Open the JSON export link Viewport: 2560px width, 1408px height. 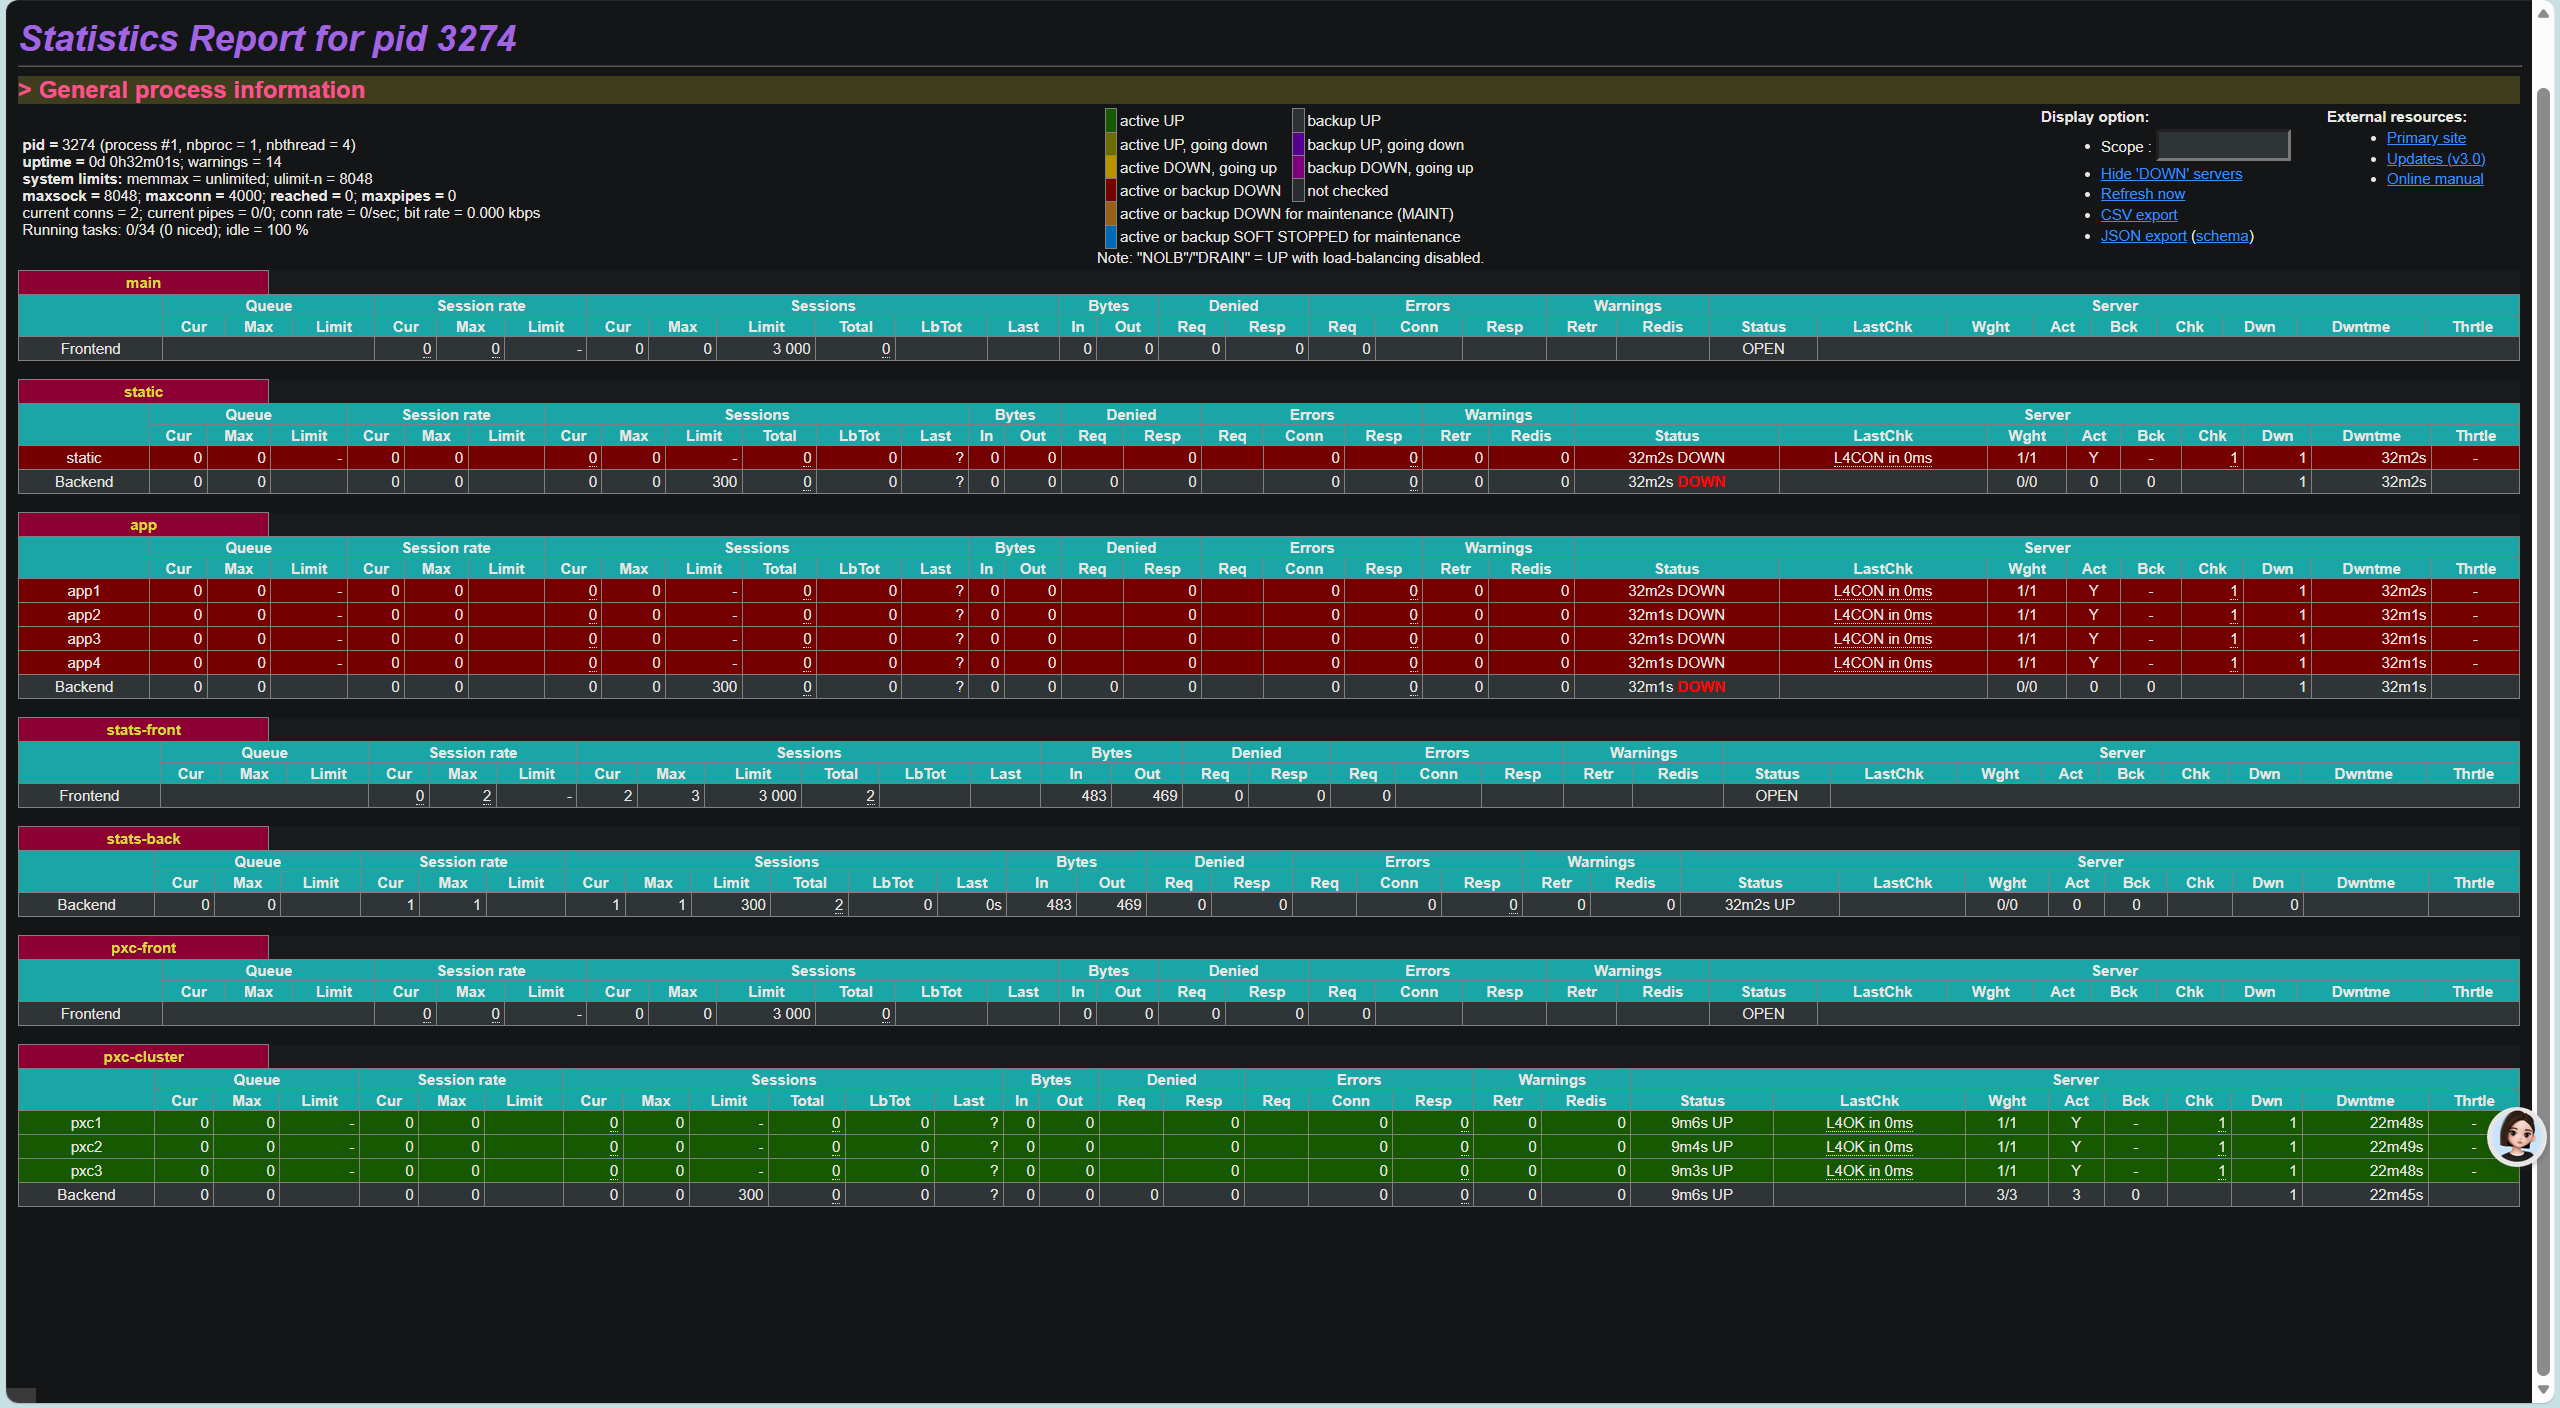click(2142, 236)
